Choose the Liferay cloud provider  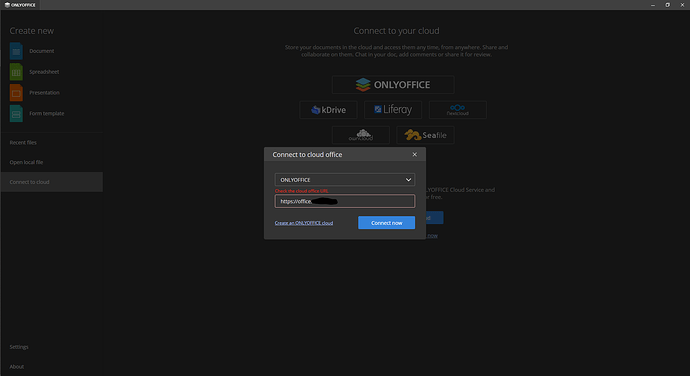tap(393, 110)
